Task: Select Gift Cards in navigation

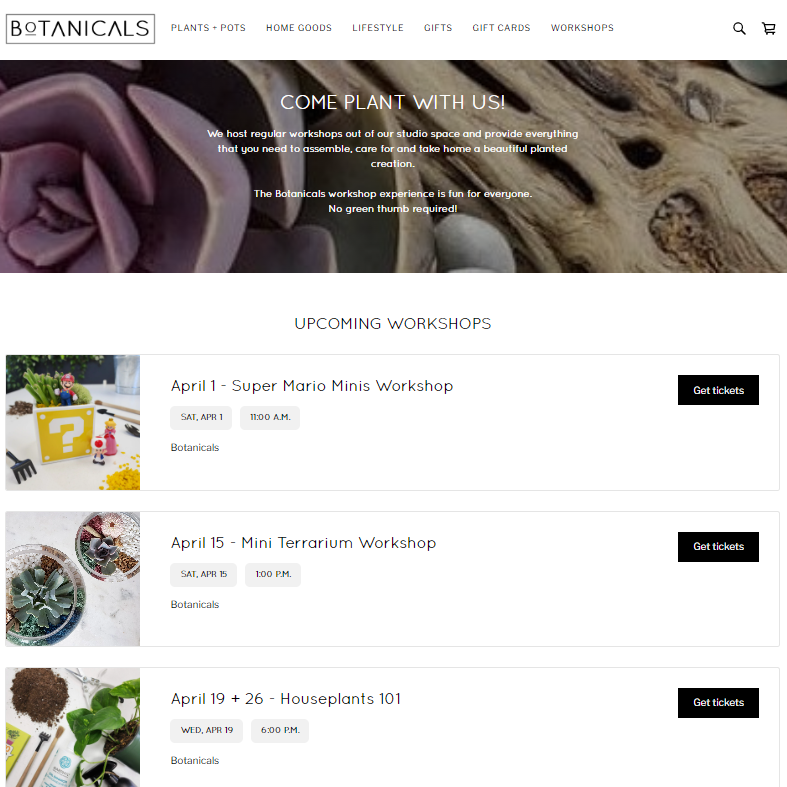Action: pyautogui.click(x=501, y=28)
